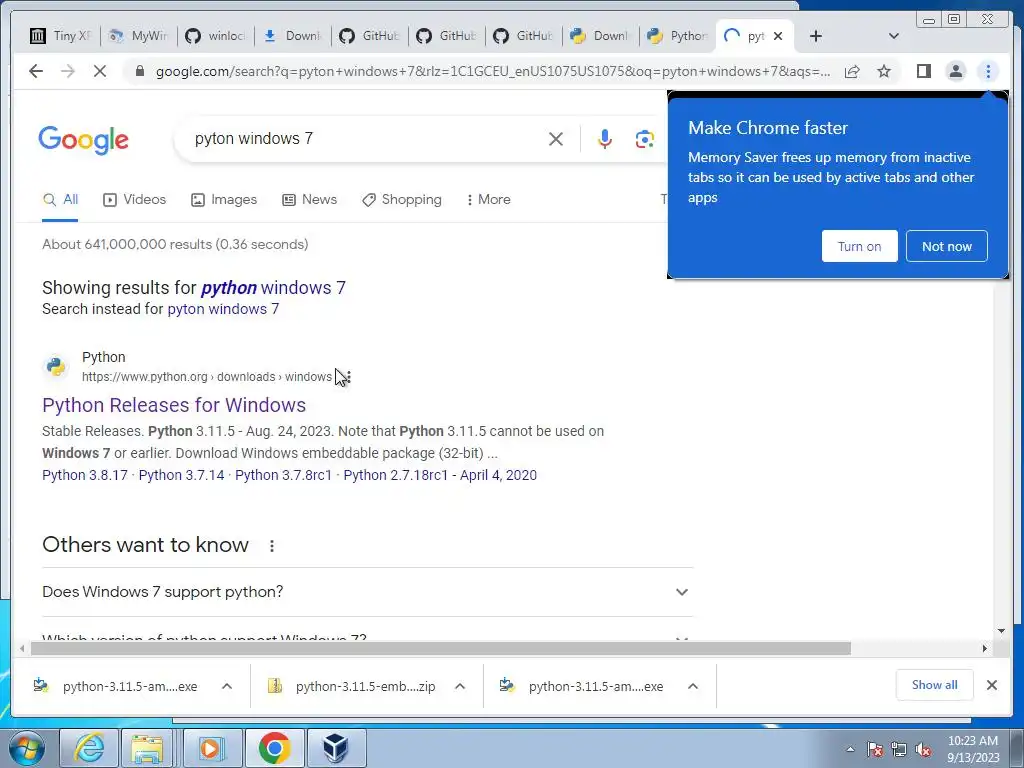Open the Python 3.8.17 sublink
The height and width of the screenshot is (768, 1024).
[x=85, y=475]
